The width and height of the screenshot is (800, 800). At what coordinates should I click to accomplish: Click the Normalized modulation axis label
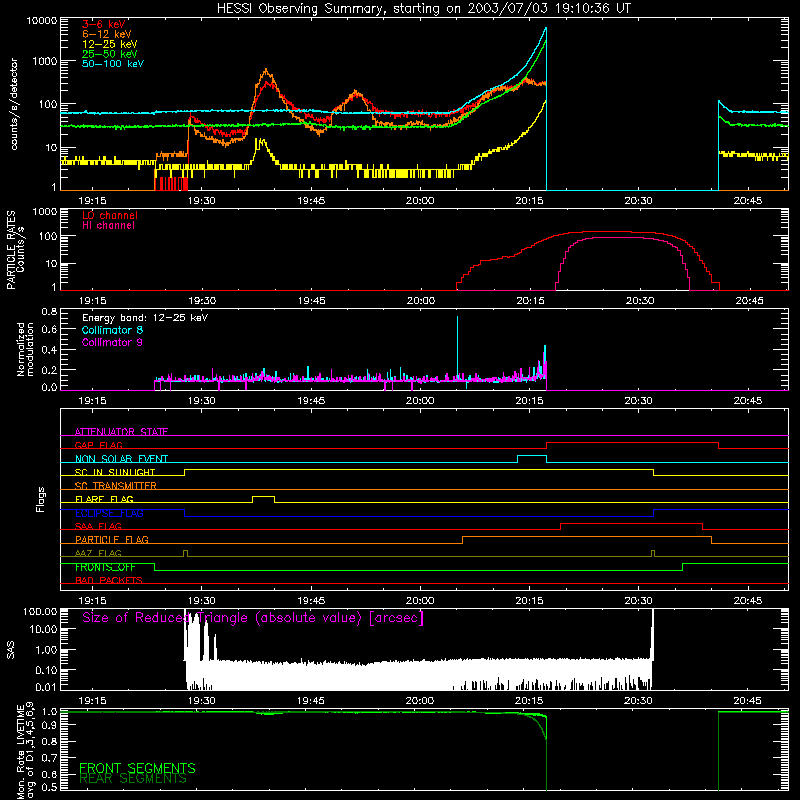[x=25, y=349]
